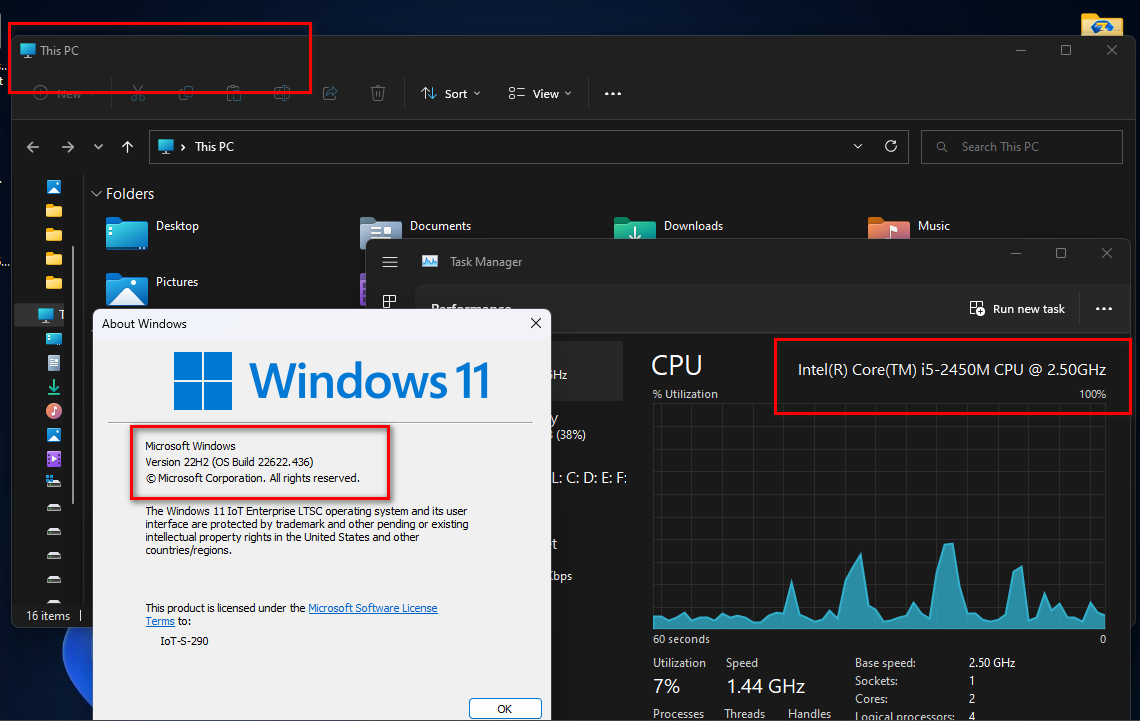Click the Delete trash can icon in File Explorer
This screenshot has height=721, width=1140.
[378, 93]
